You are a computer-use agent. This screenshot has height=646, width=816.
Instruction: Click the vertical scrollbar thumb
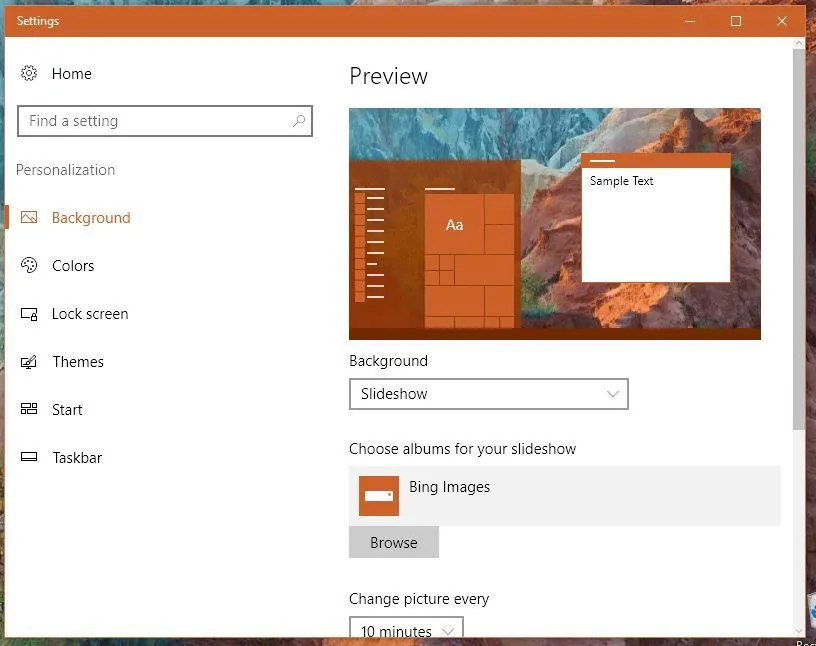click(799, 239)
